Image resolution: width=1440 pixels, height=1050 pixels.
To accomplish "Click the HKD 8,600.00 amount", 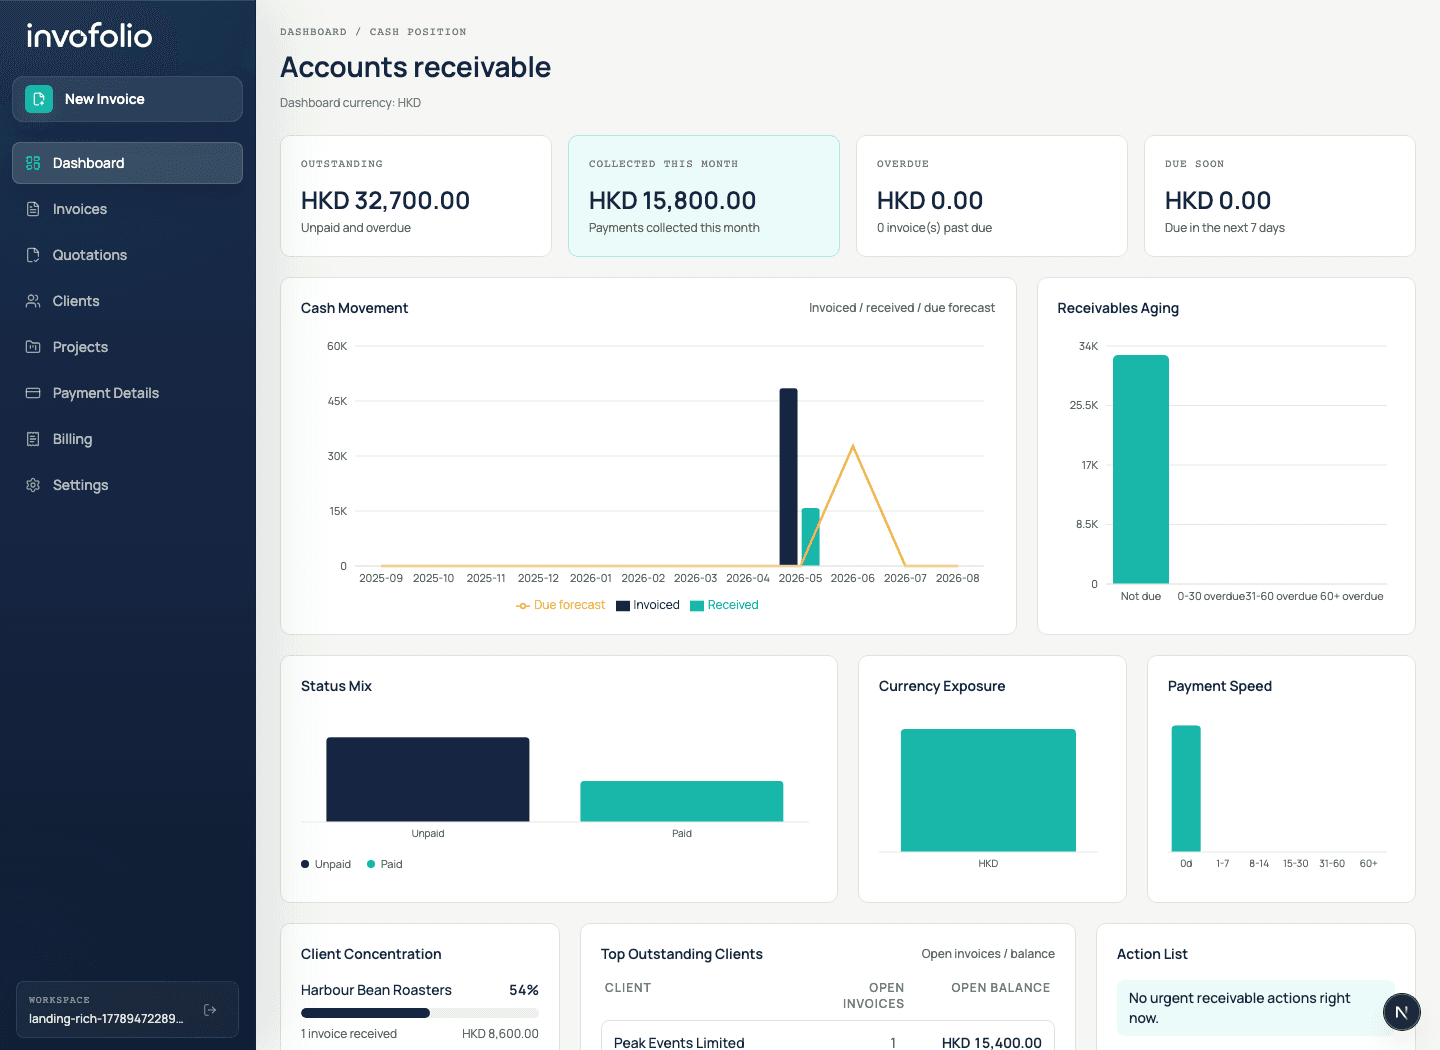I will click(x=500, y=1034).
